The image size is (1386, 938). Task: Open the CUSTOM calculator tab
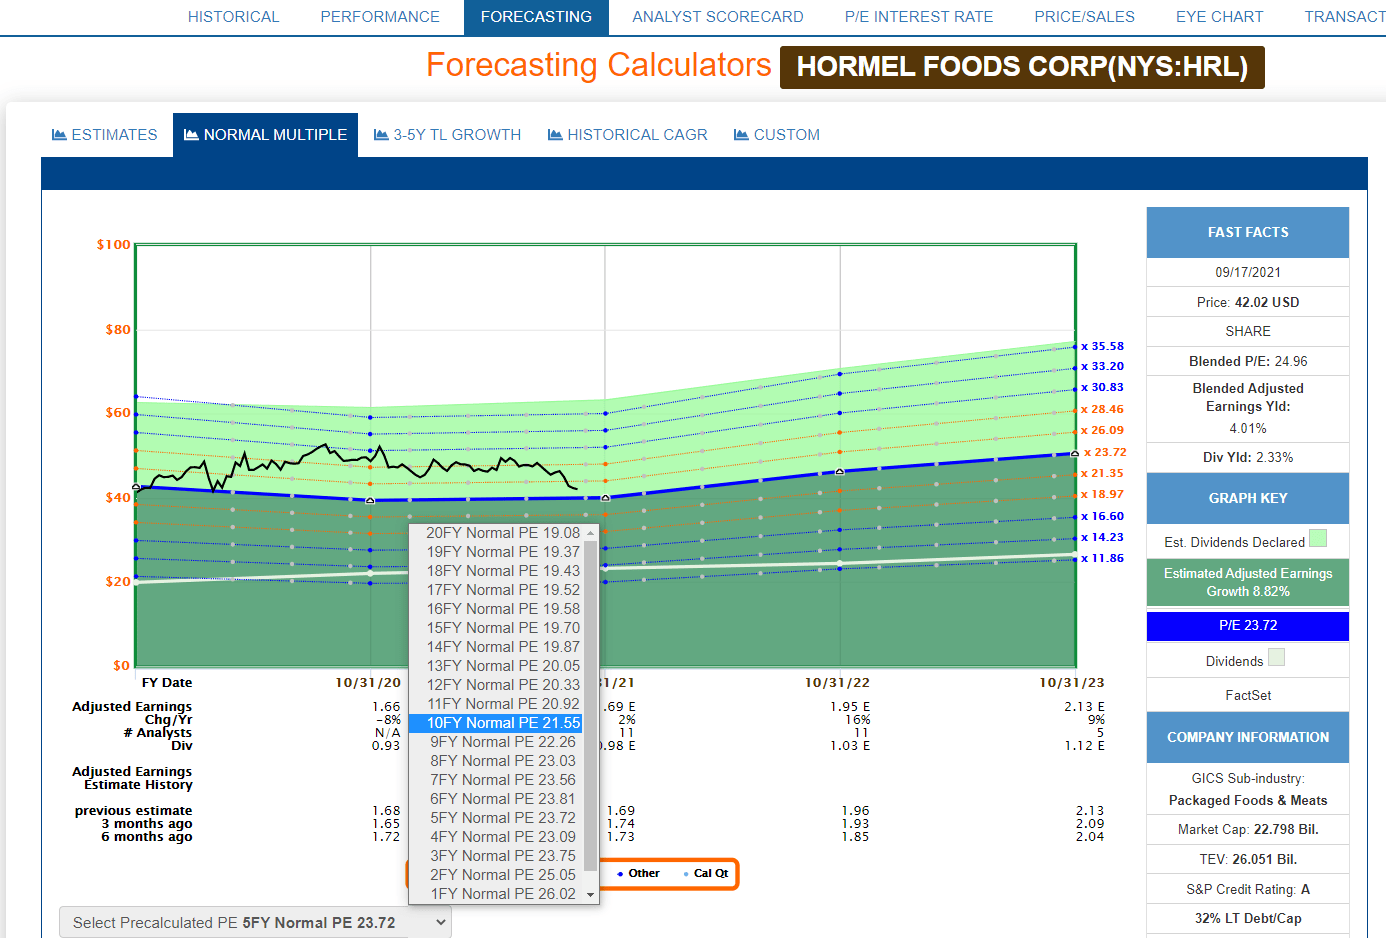(x=777, y=135)
